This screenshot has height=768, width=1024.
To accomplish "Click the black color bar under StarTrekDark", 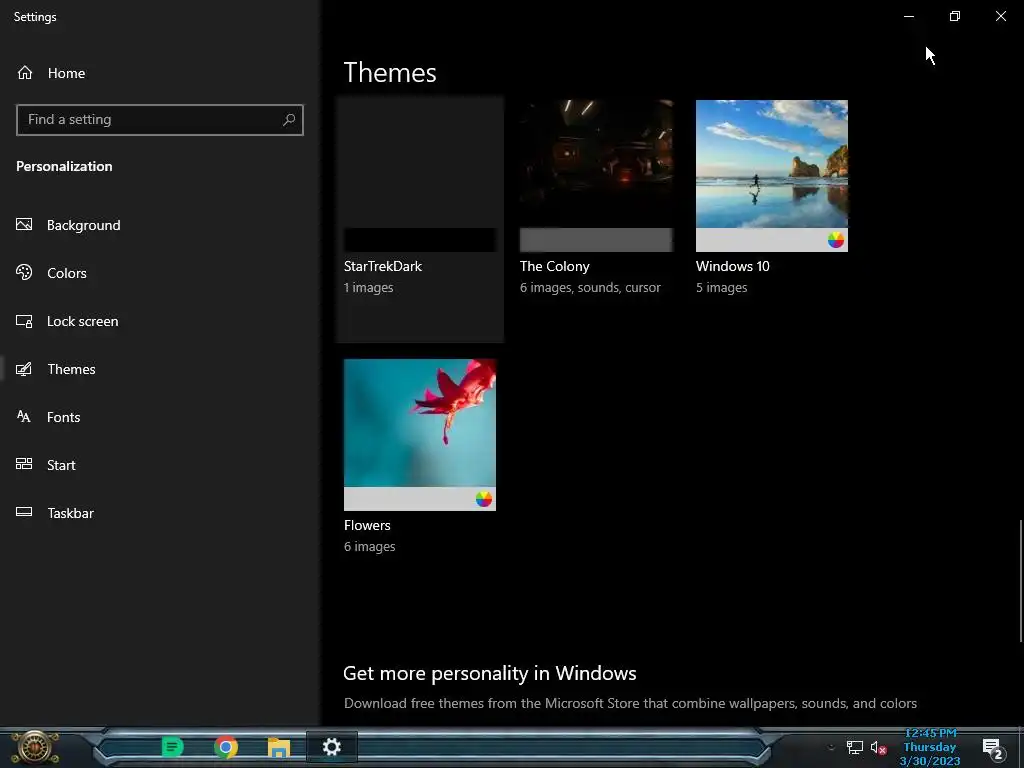I will (420, 240).
